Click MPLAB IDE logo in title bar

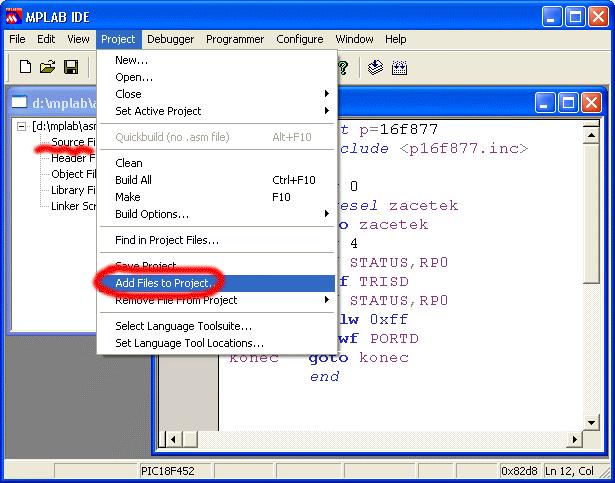pos(14,17)
